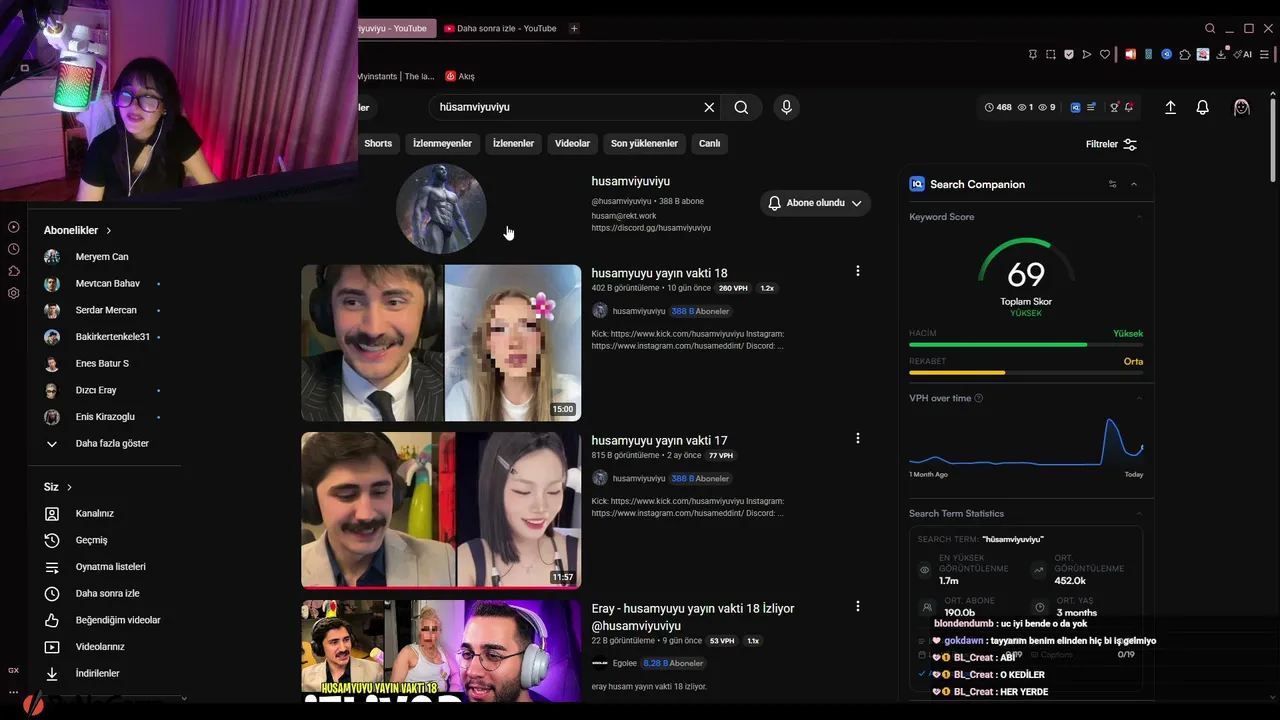Select the Videolar filter chip
This screenshot has height=720, width=1280.
572,143
